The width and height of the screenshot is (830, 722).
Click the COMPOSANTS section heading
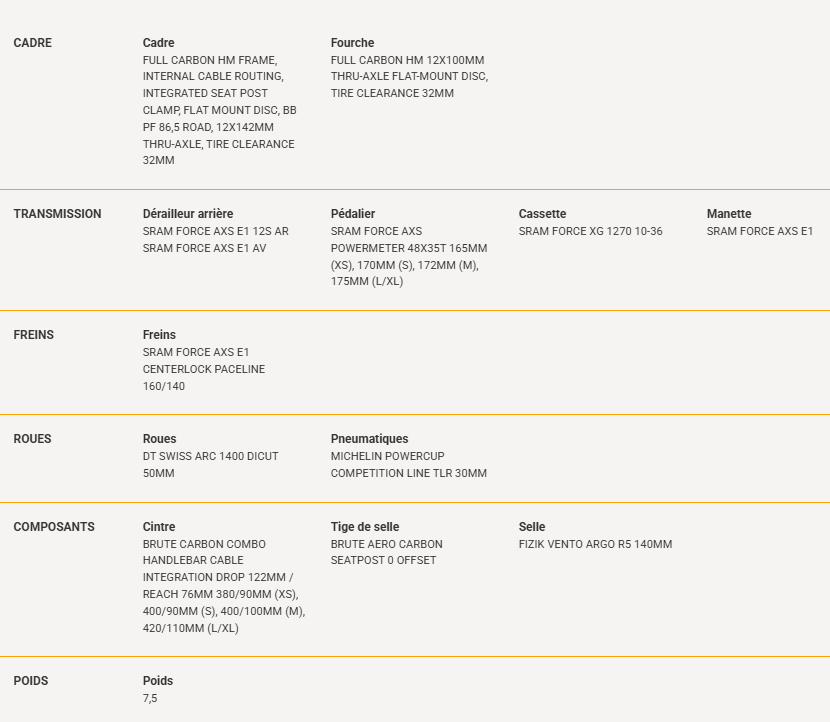[54, 527]
